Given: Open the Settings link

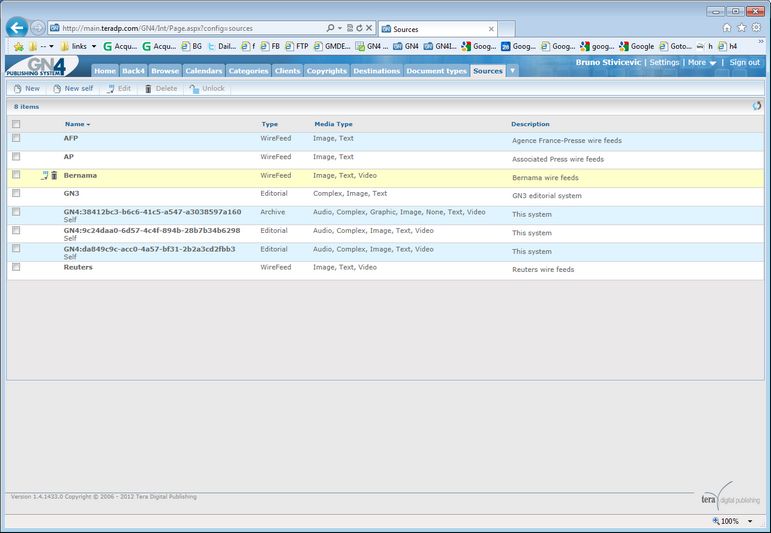Looking at the screenshot, I should tap(664, 62).
